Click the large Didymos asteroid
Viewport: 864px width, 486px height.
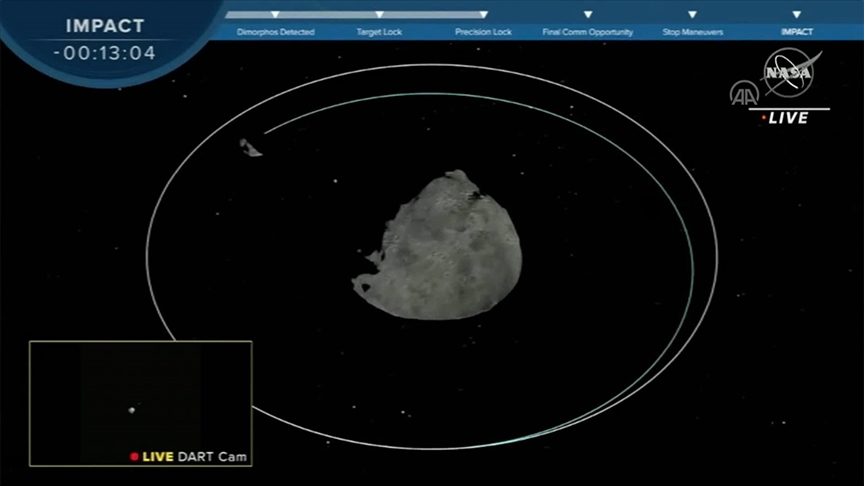click(440, 248)
